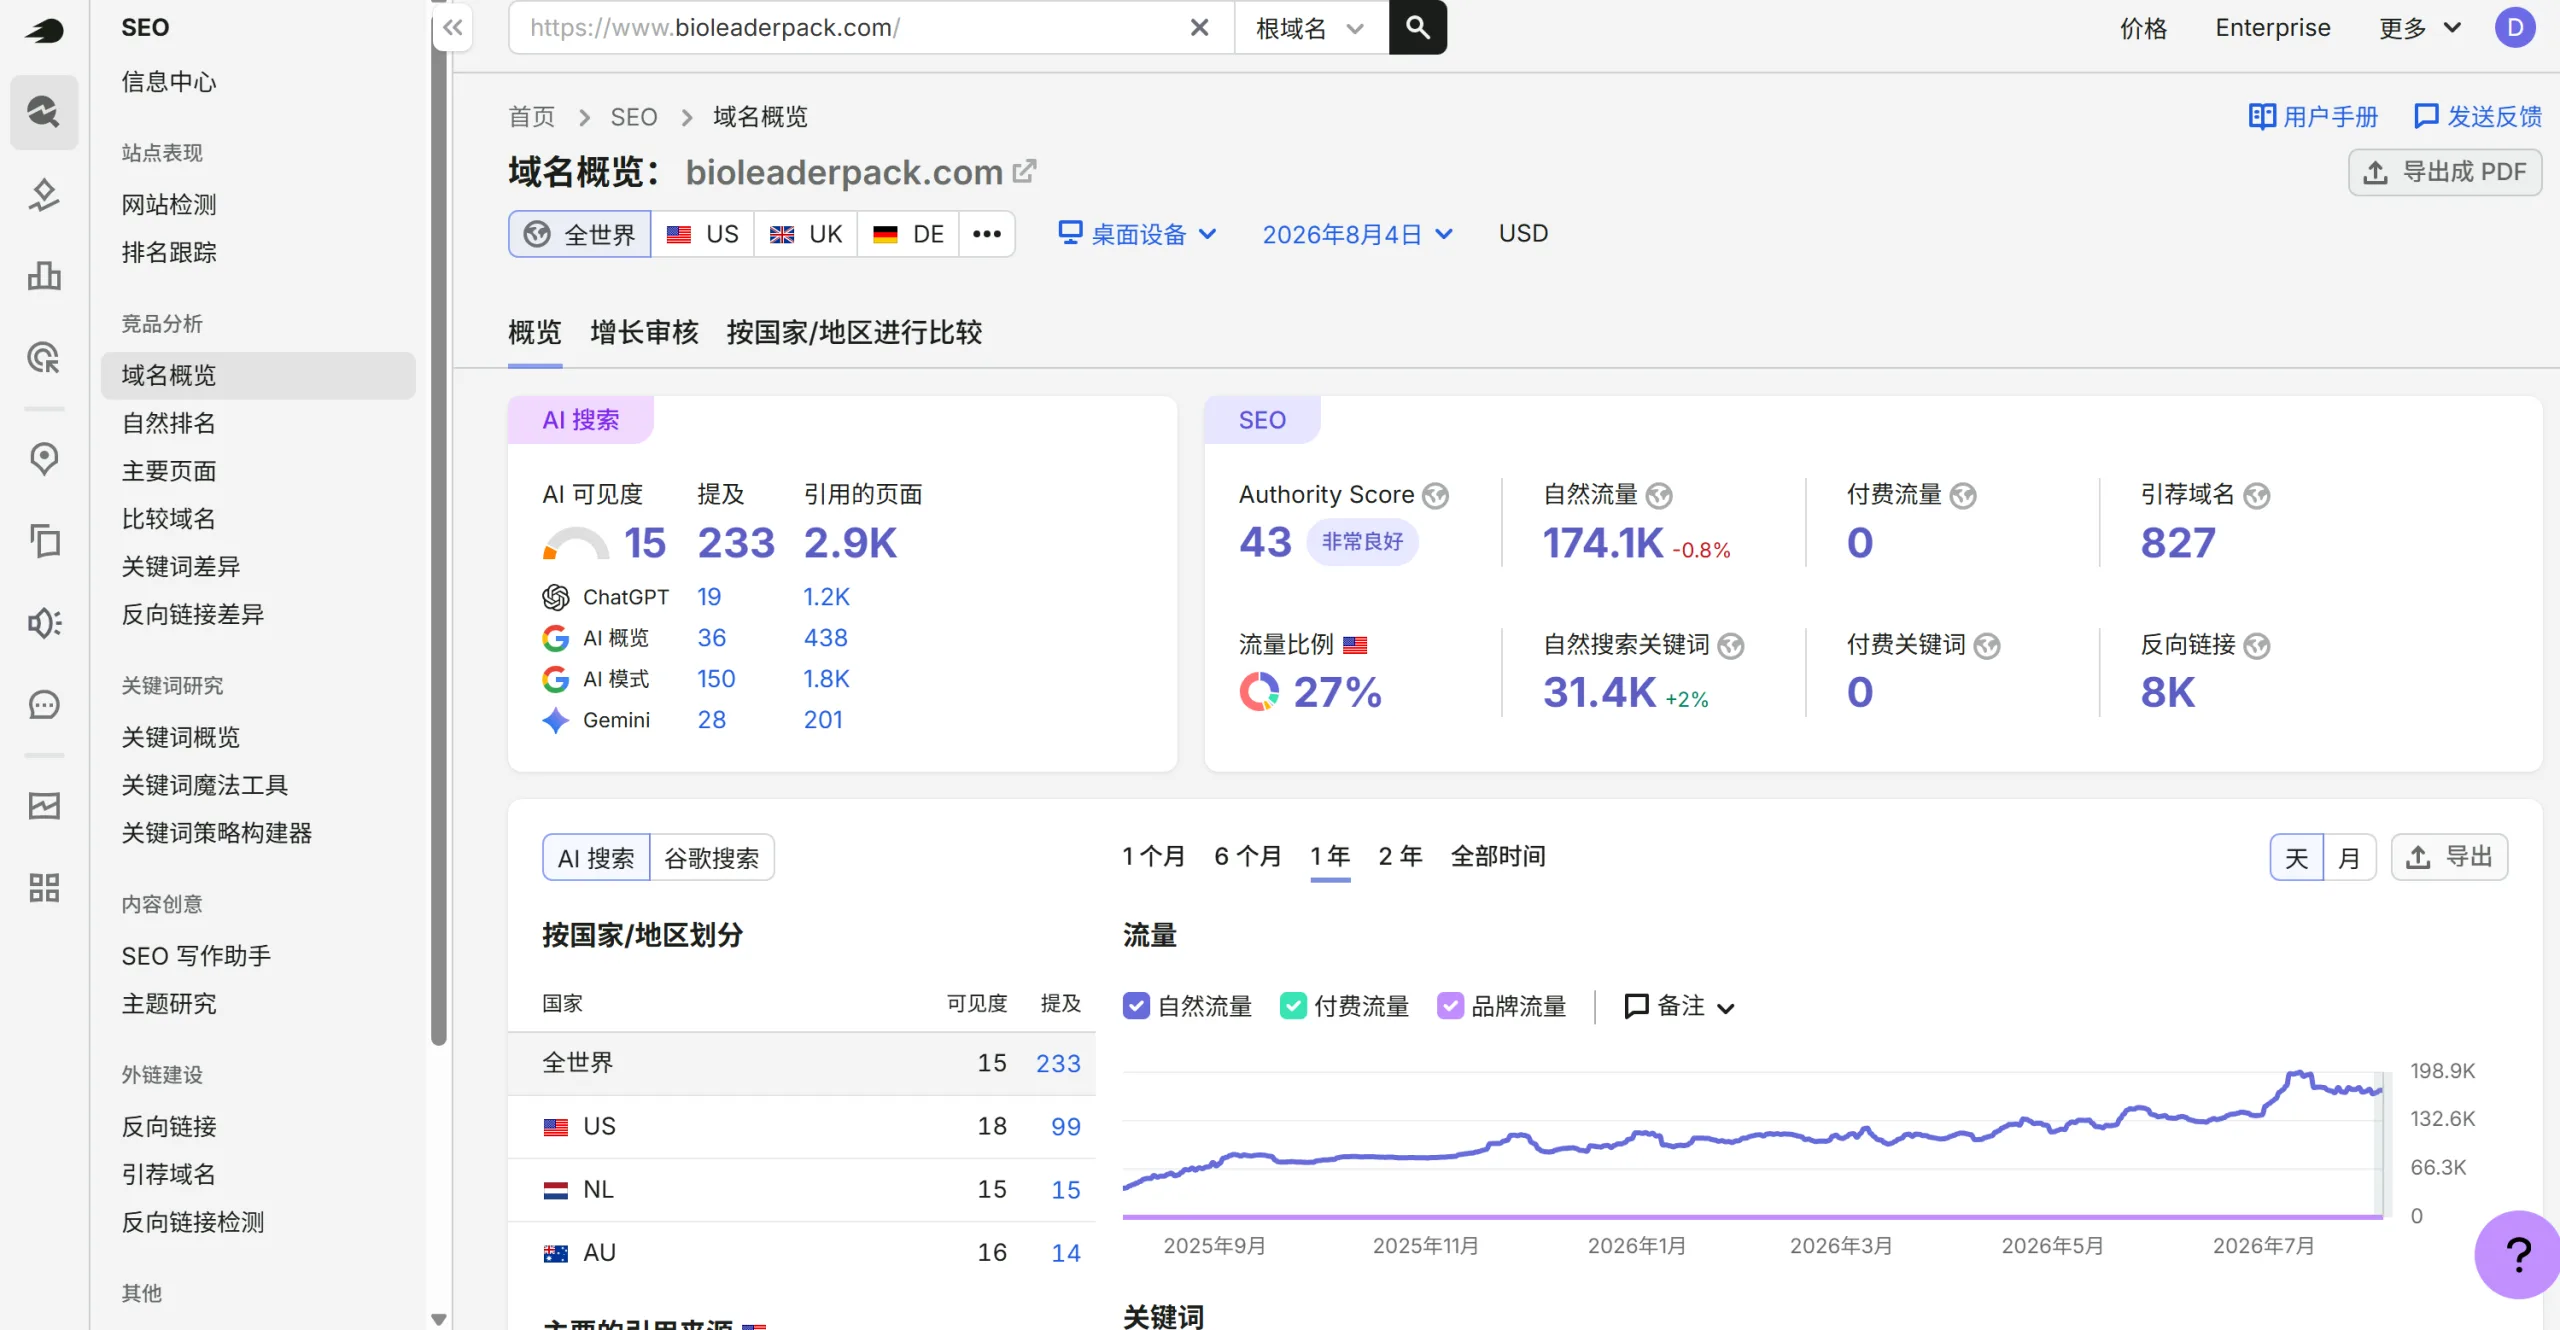Open external link next to bioleaderpack.com

[x=1025, y=171]
